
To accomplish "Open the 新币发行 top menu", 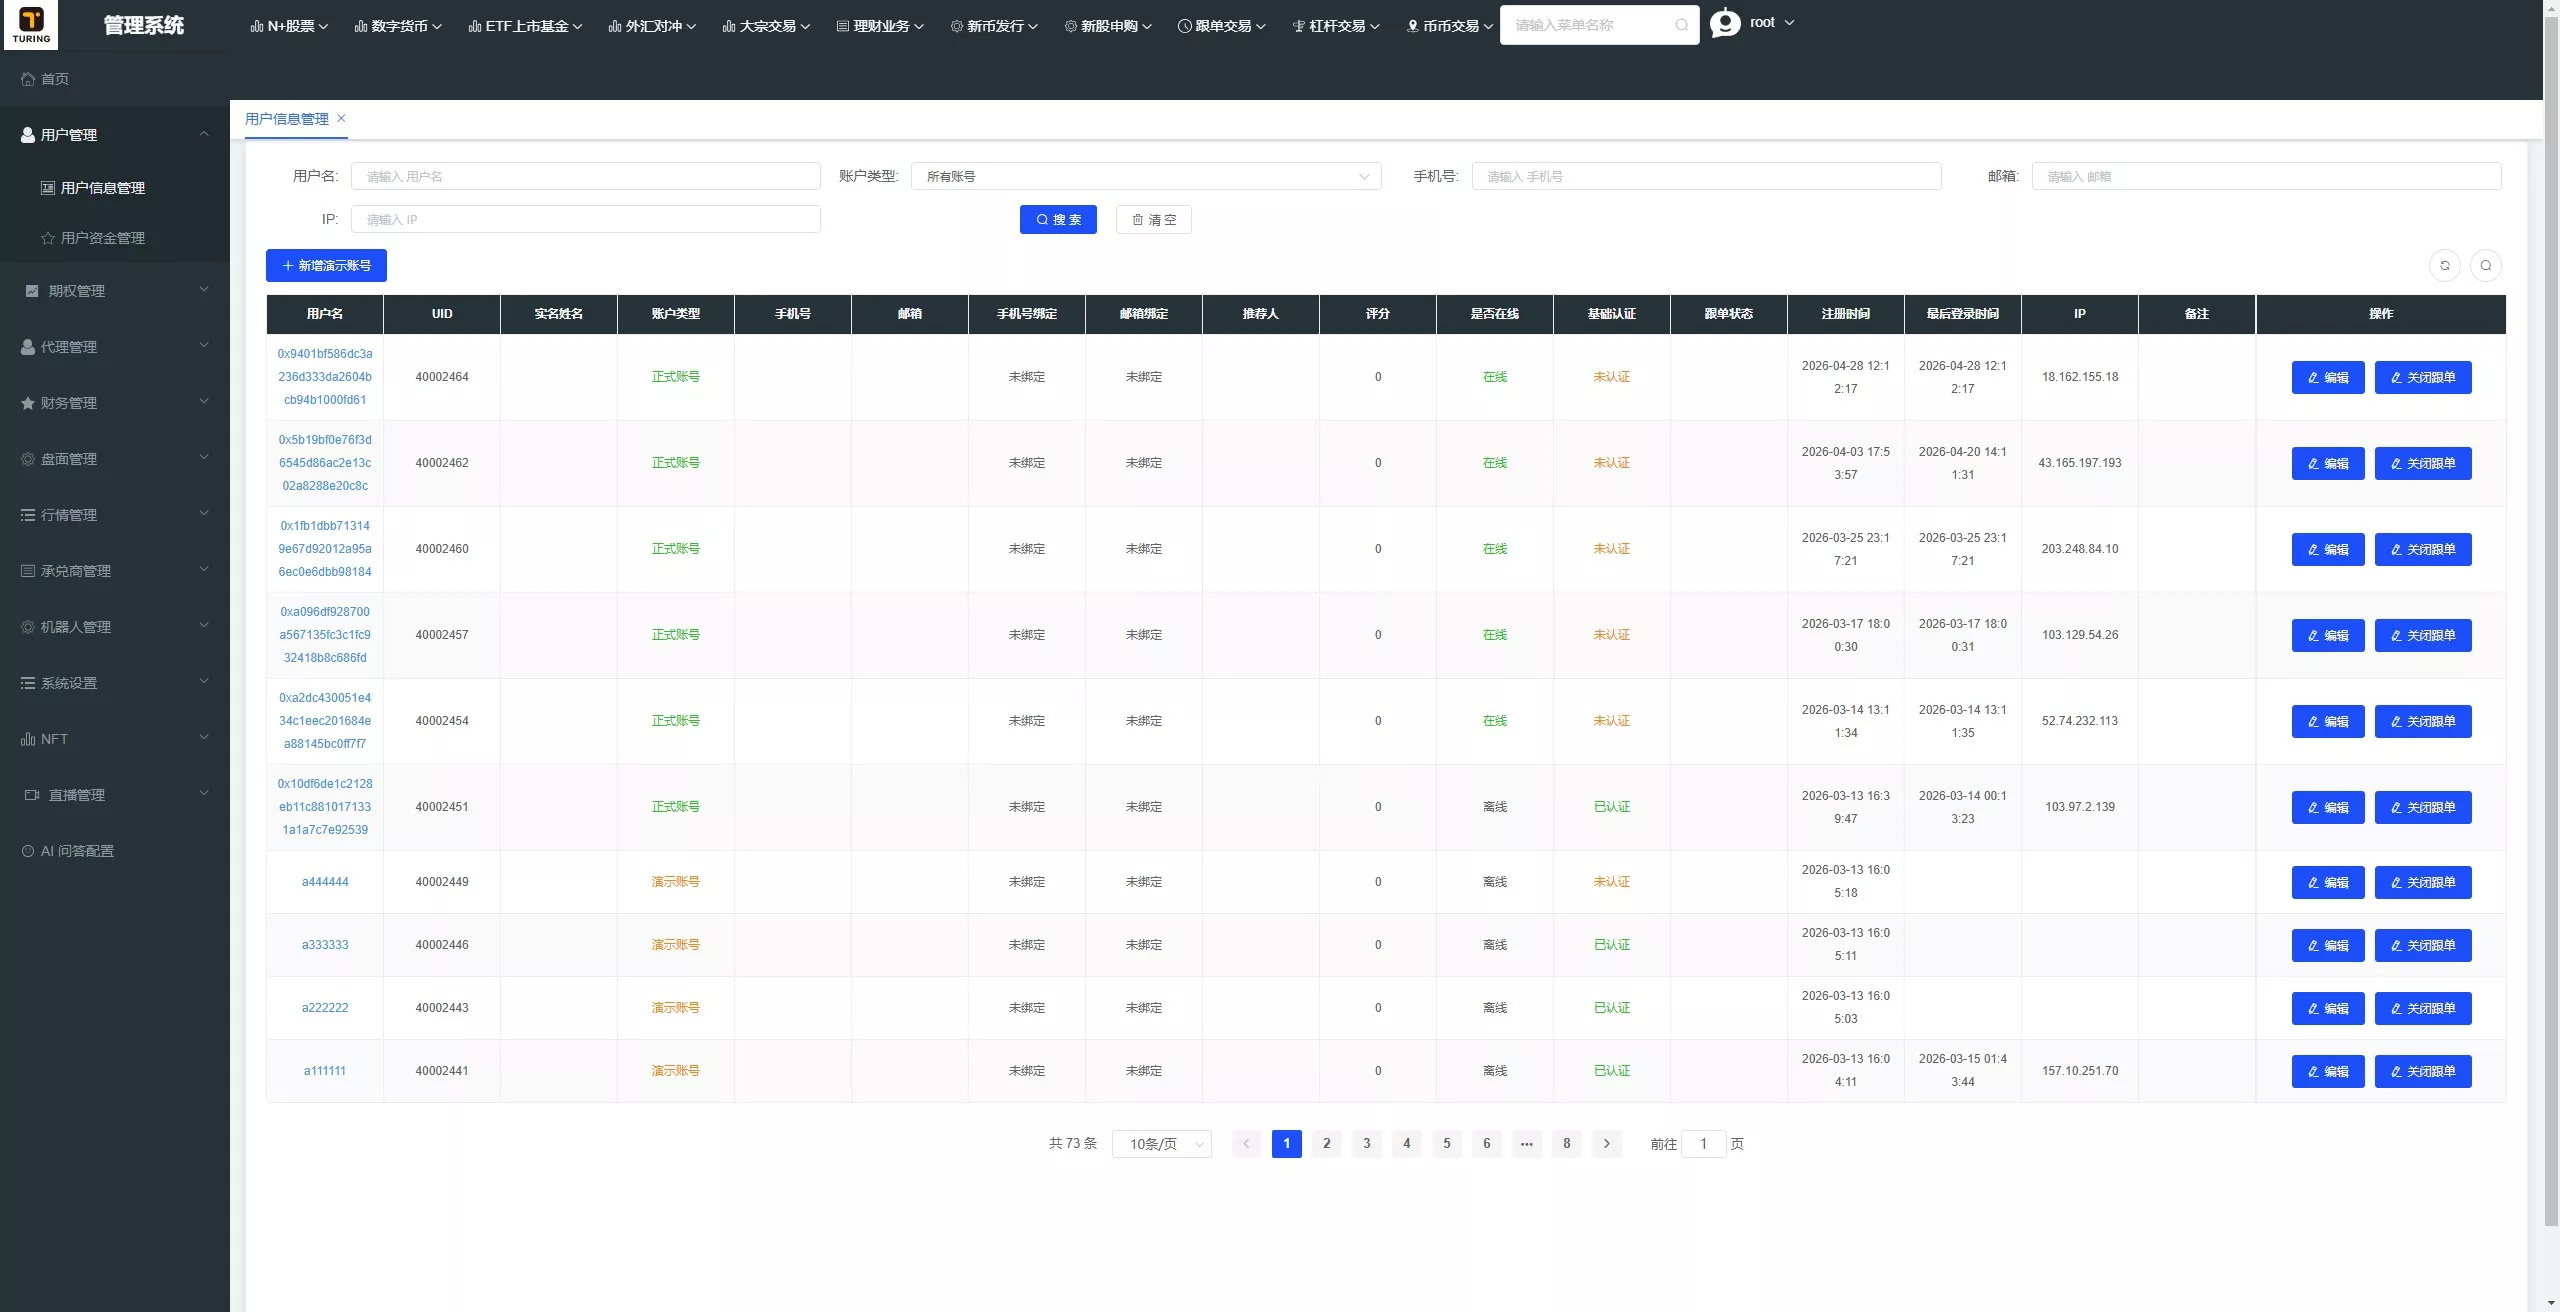I will [x=994, y=26].
